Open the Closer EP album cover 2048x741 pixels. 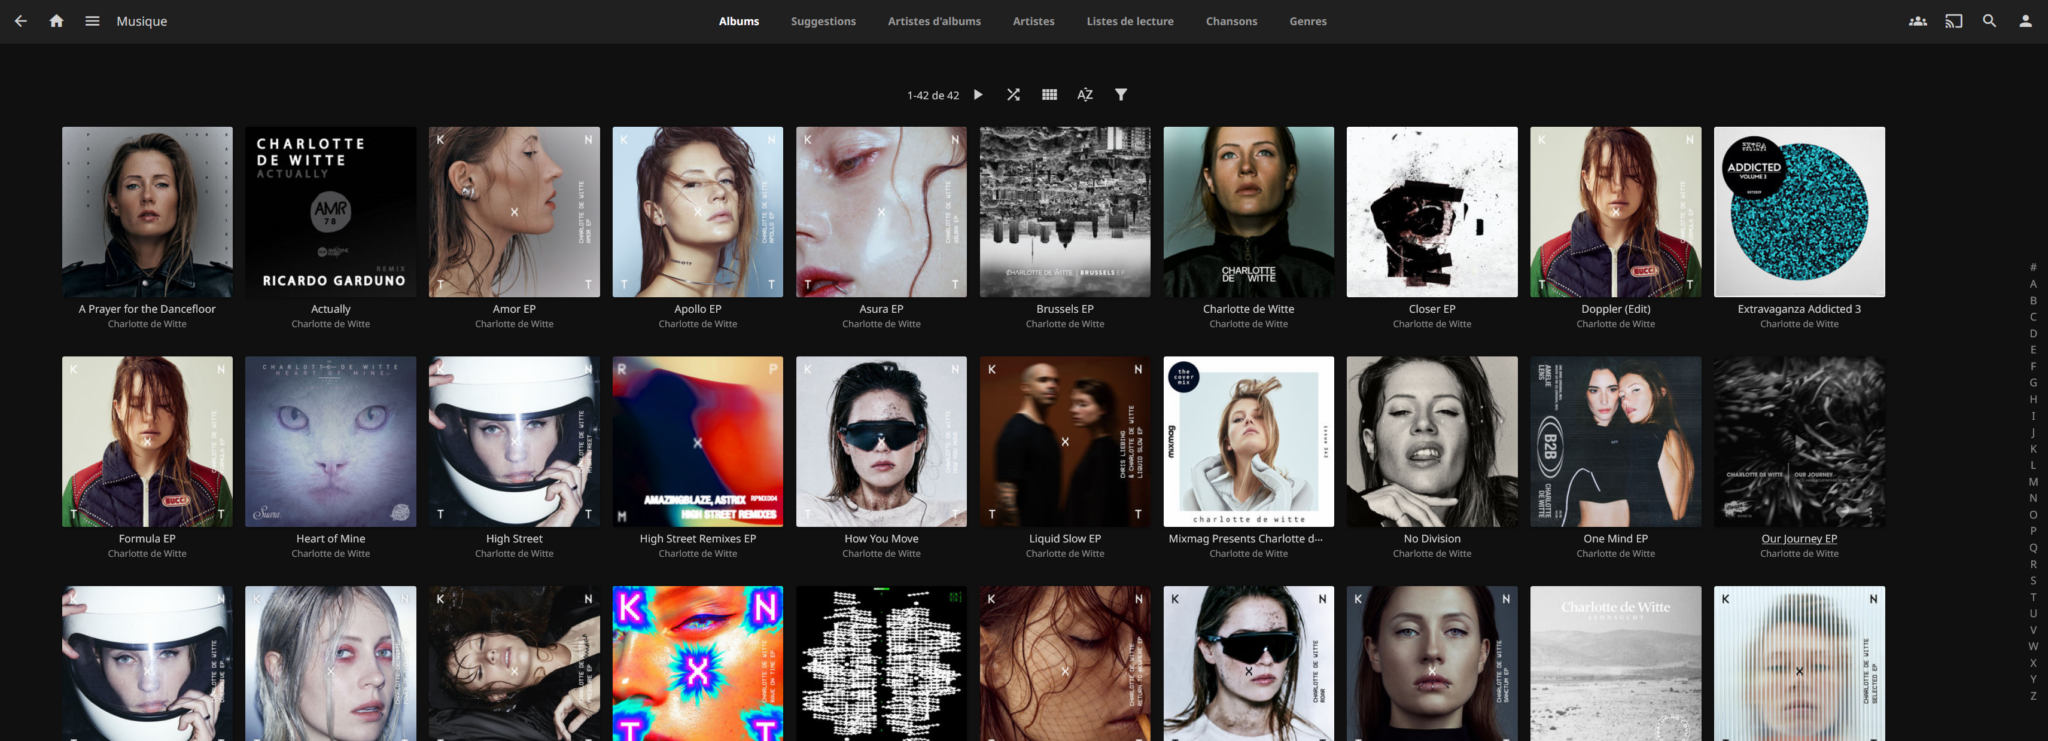pos(1432,212)
